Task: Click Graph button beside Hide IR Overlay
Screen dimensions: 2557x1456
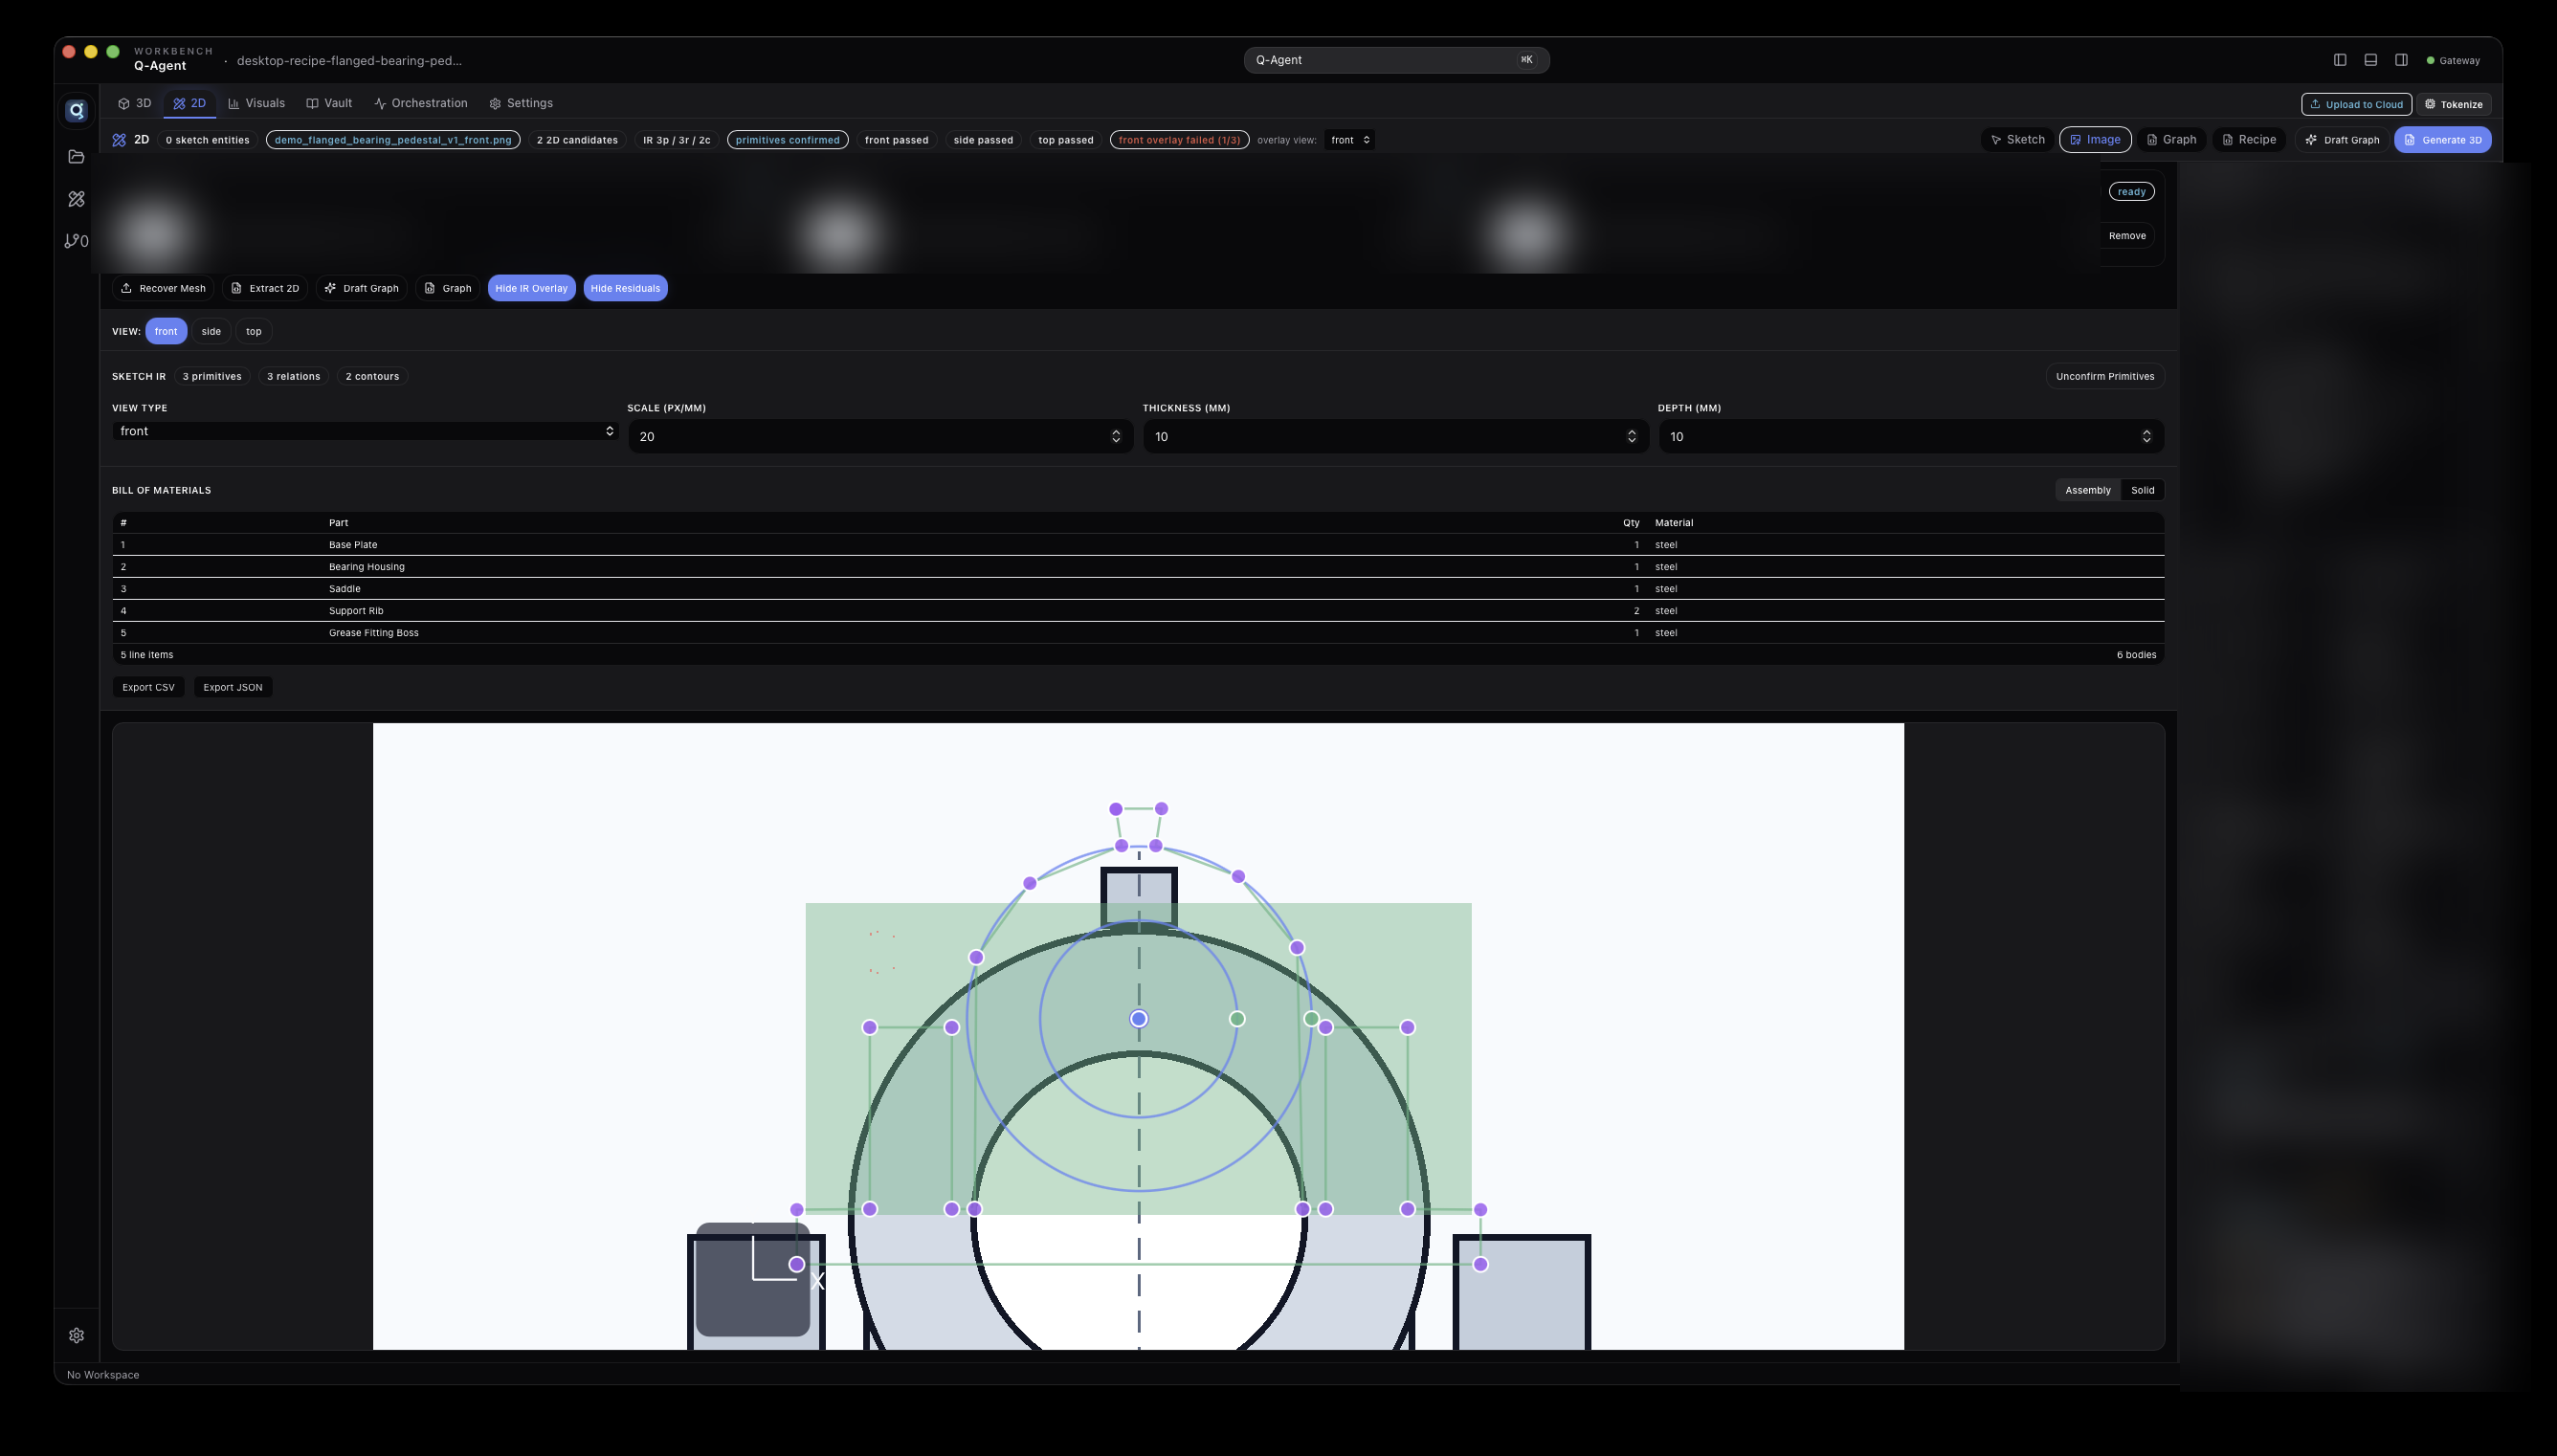Action: (x=447, y=288)
